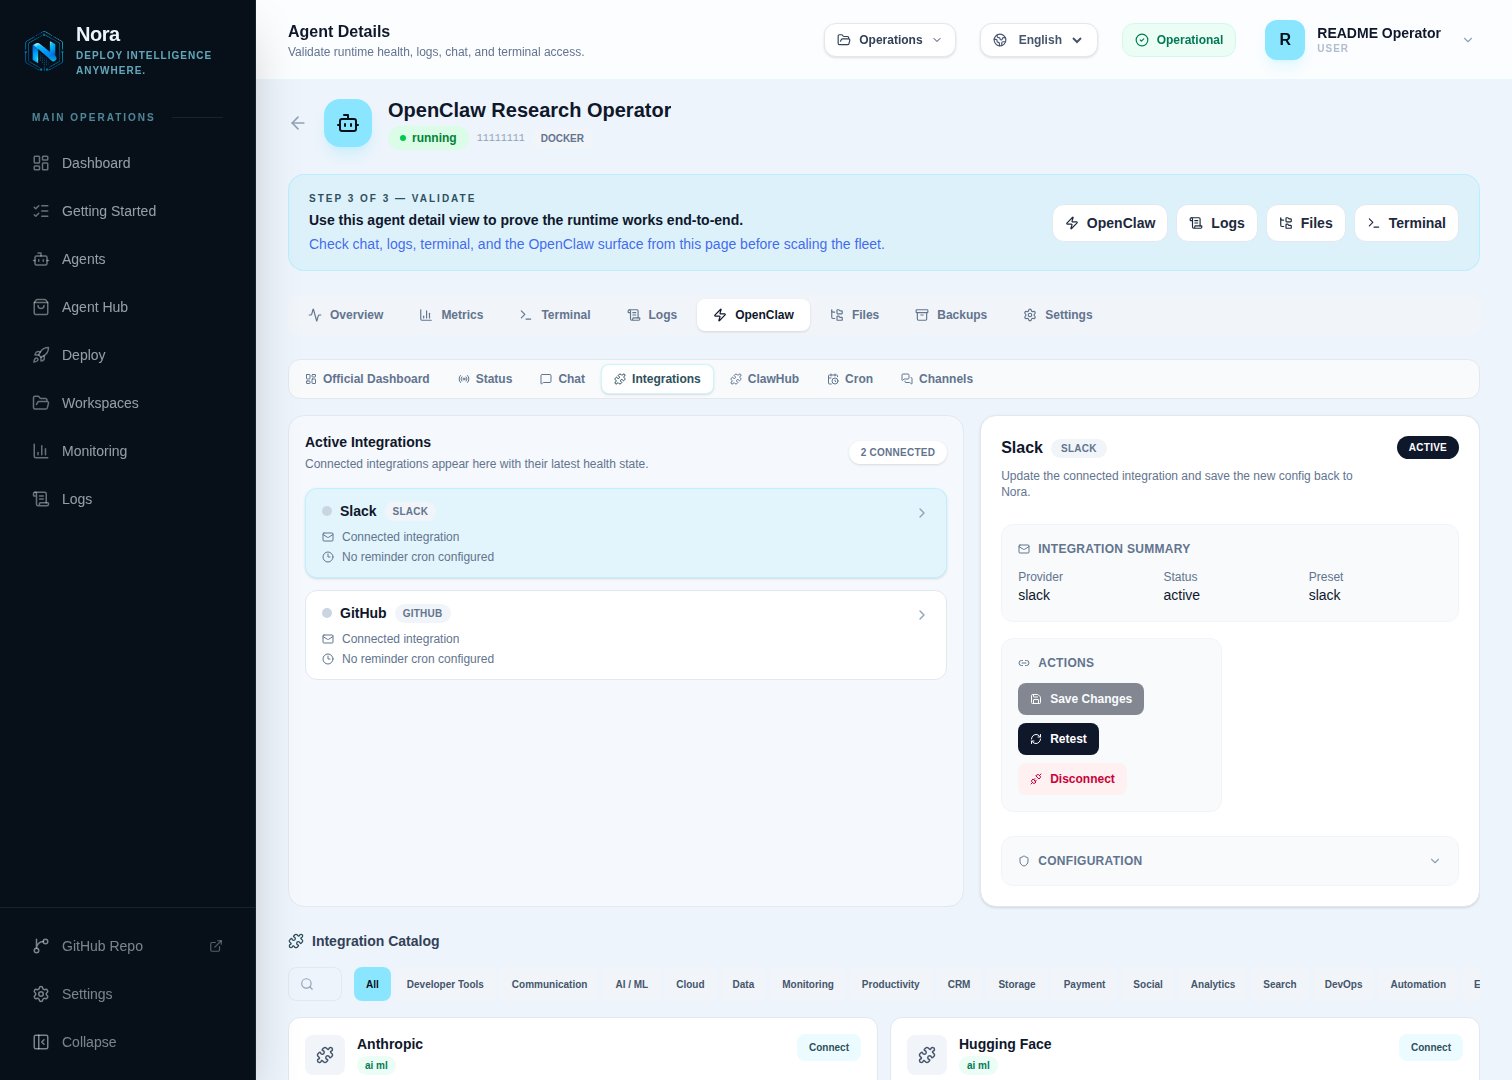Connect the Hugging Face integration
The width and height of the screenshot is (1512, 1080).
[1431, 1048]
